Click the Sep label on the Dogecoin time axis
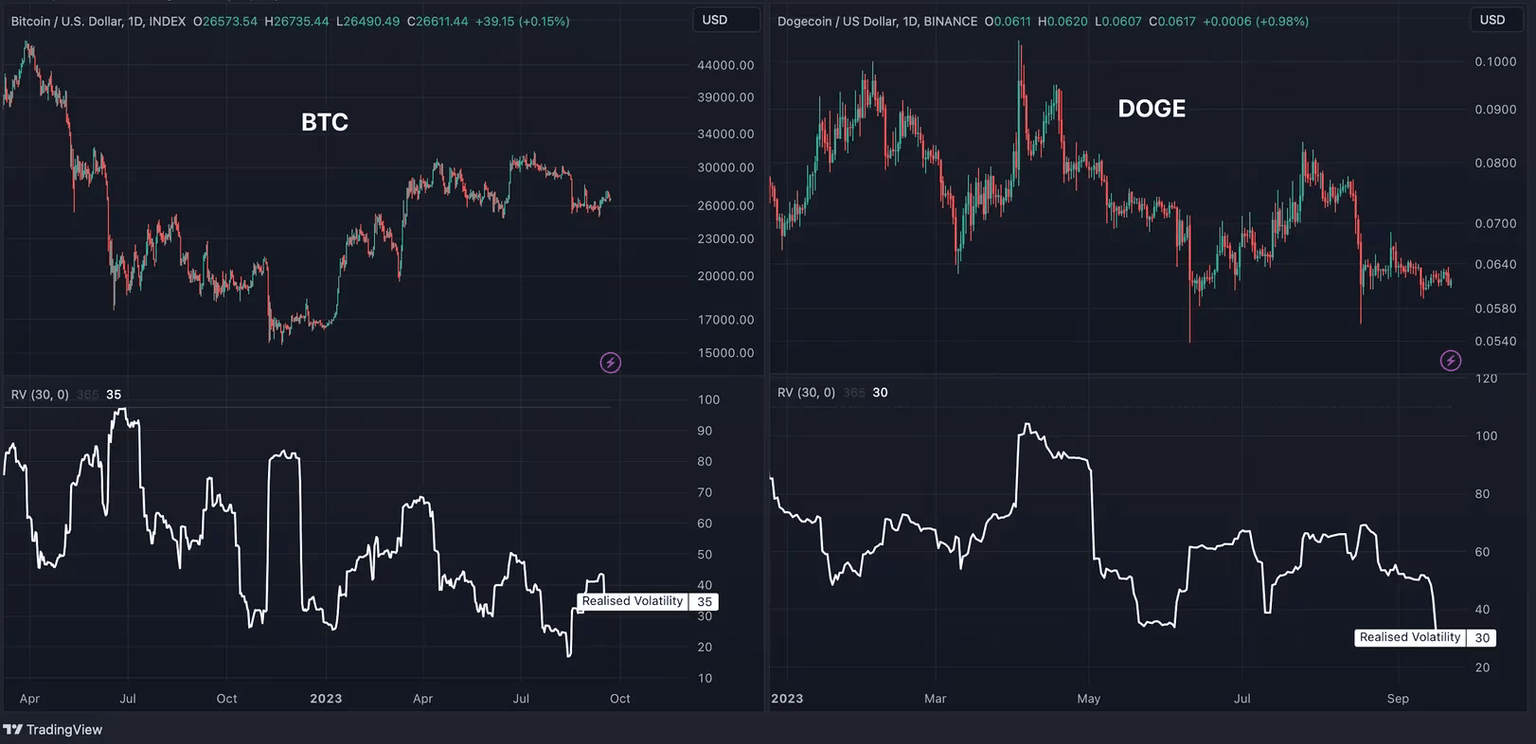 tap(1398, 699)
